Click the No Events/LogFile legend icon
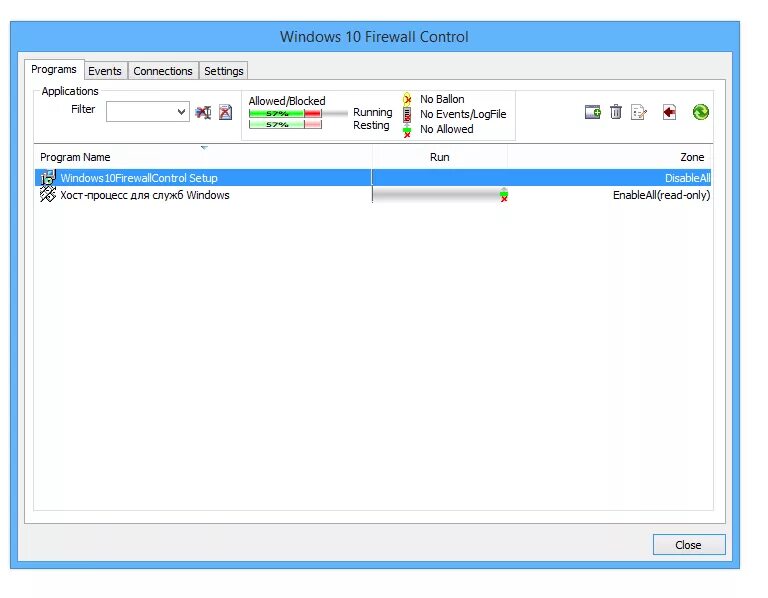Image resolution: width=768 pixels, height=598 pixels. (407, 115)
